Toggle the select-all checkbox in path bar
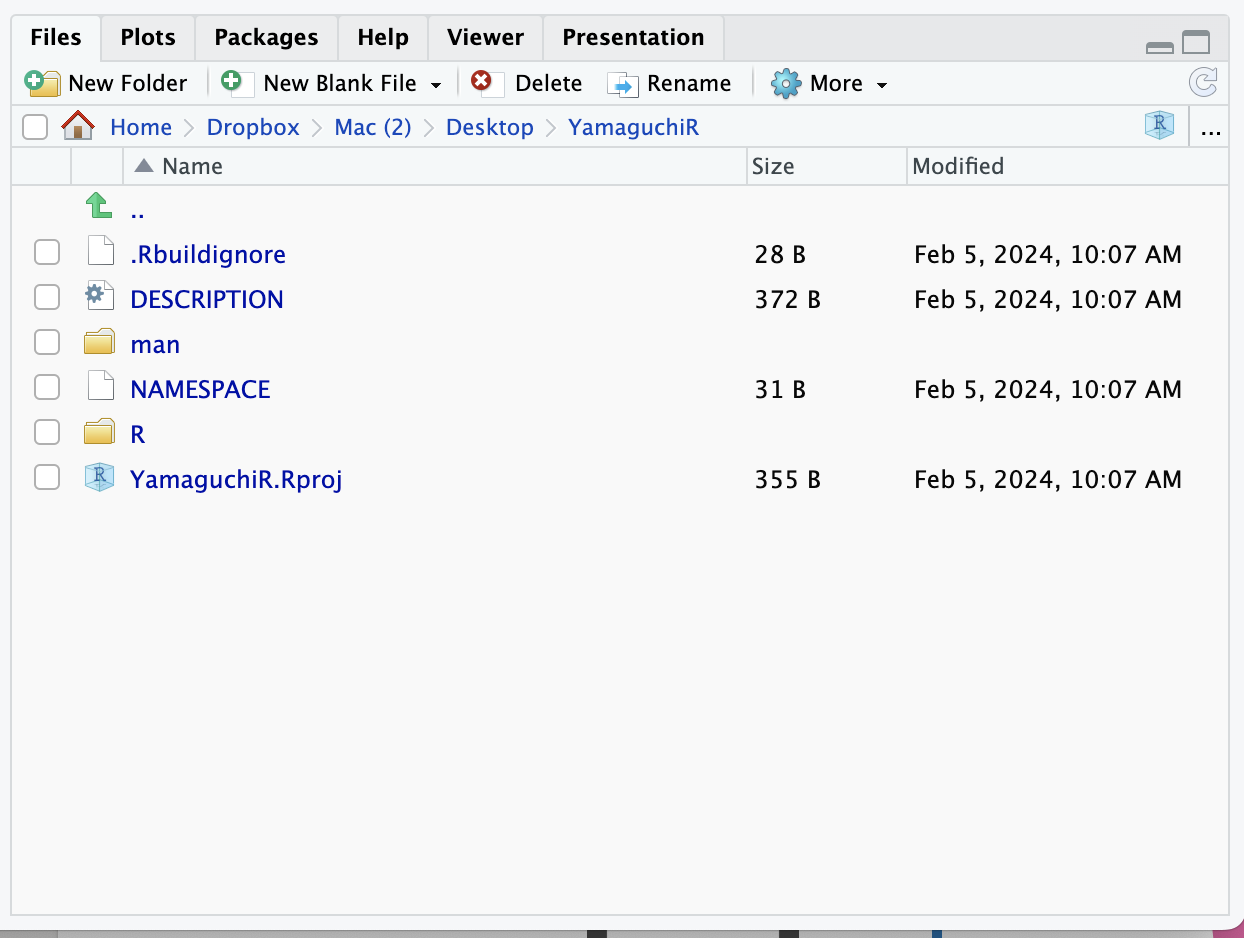Viewport: 1244px width, 938px height. [35, 127]
